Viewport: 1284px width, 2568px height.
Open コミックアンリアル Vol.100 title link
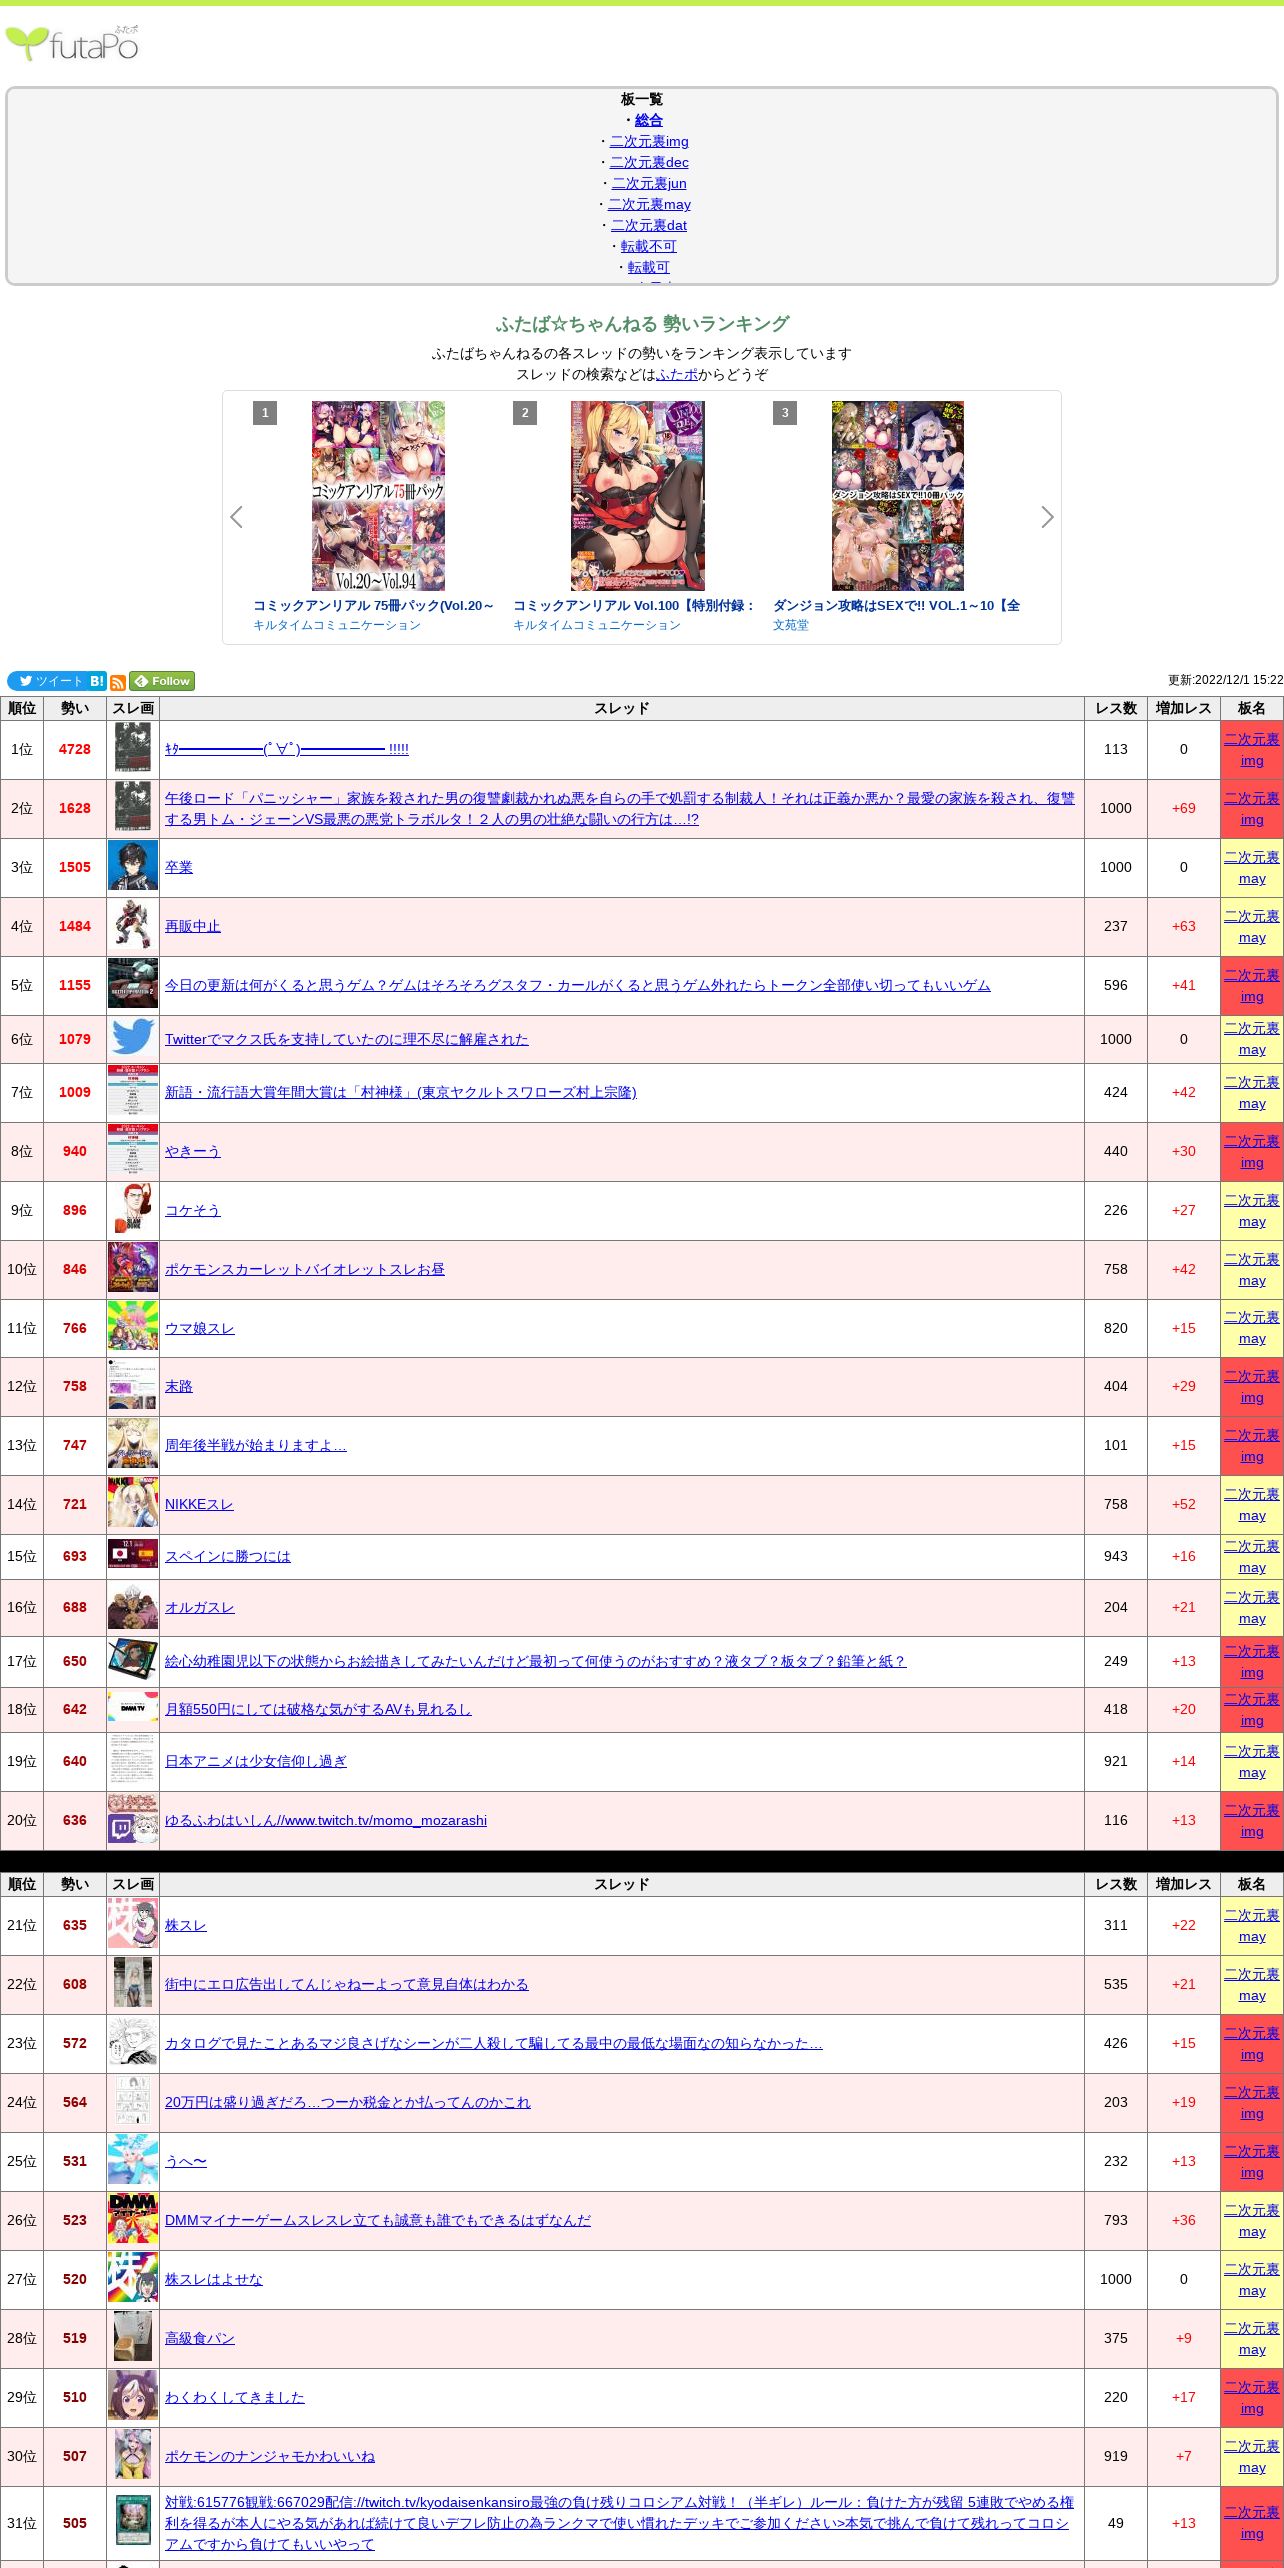(x=634, y=605)
